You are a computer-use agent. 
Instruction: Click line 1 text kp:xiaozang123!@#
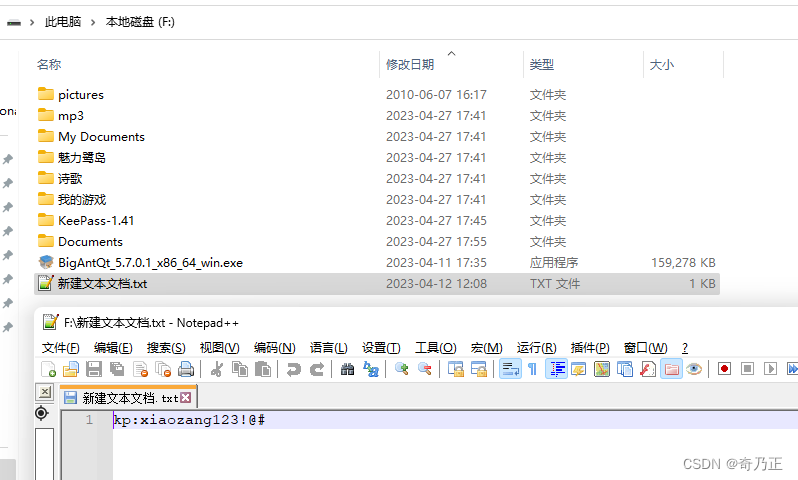click(189, 420)
